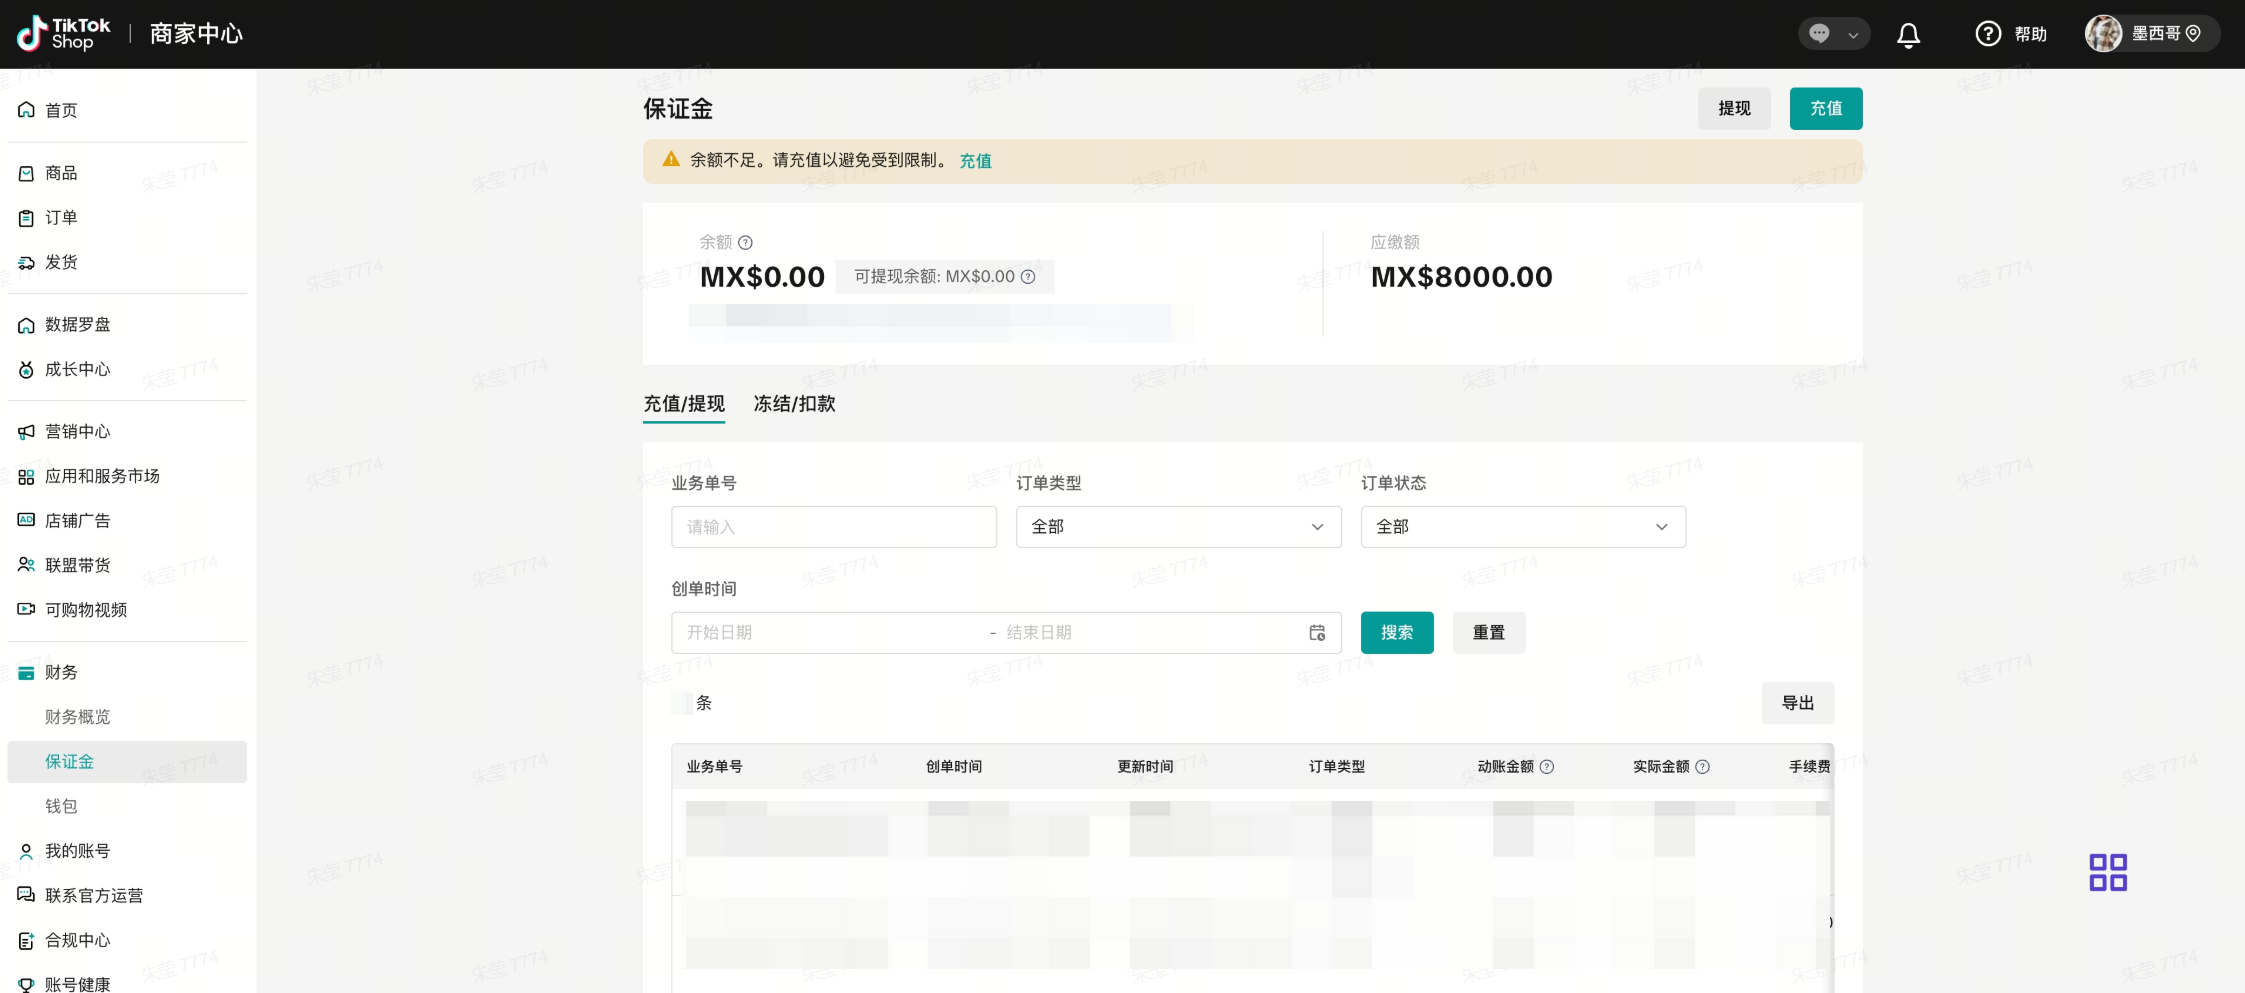Click the help question mark icon
The height and width of the screenshot is (993, 2245).
click(1988, 34)
